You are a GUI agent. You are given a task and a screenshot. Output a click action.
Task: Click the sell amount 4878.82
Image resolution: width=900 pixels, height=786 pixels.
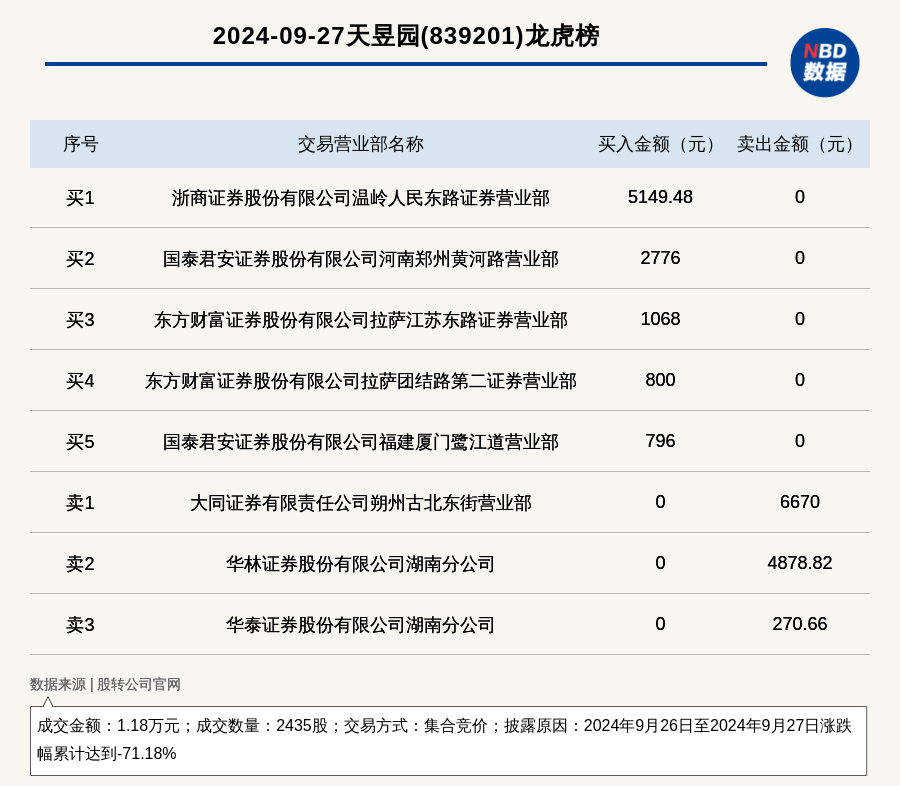tap(800, 563)
